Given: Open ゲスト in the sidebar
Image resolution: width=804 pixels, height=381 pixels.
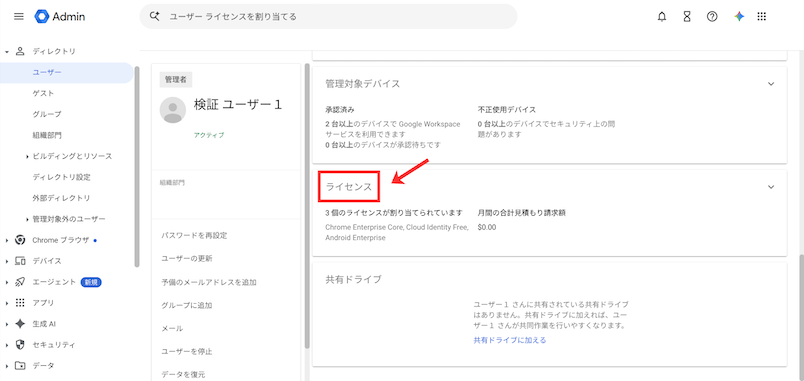Looking at the screenshot, I should coord(44,93).
